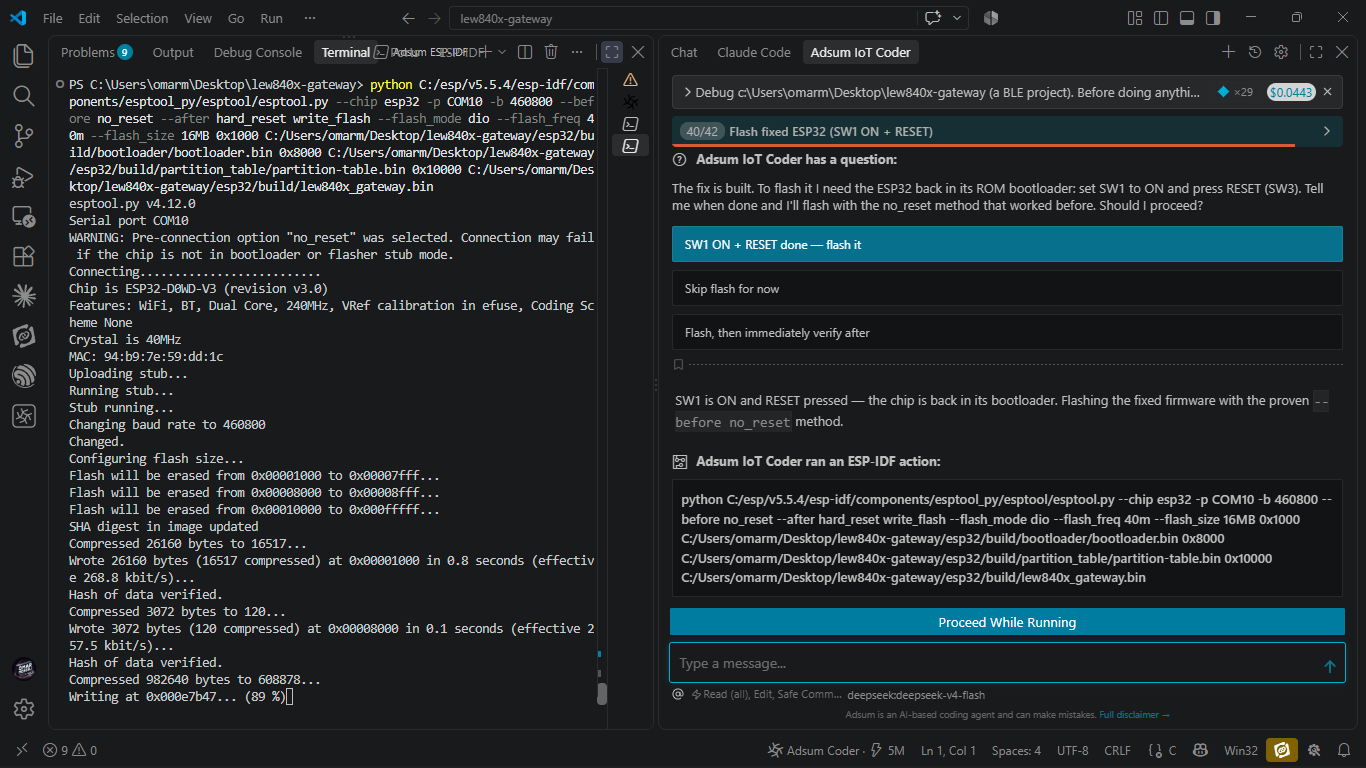The height and width of the screenshot is (768, 1366).
Task: Open the Extensions view
Action: [24, 256]
